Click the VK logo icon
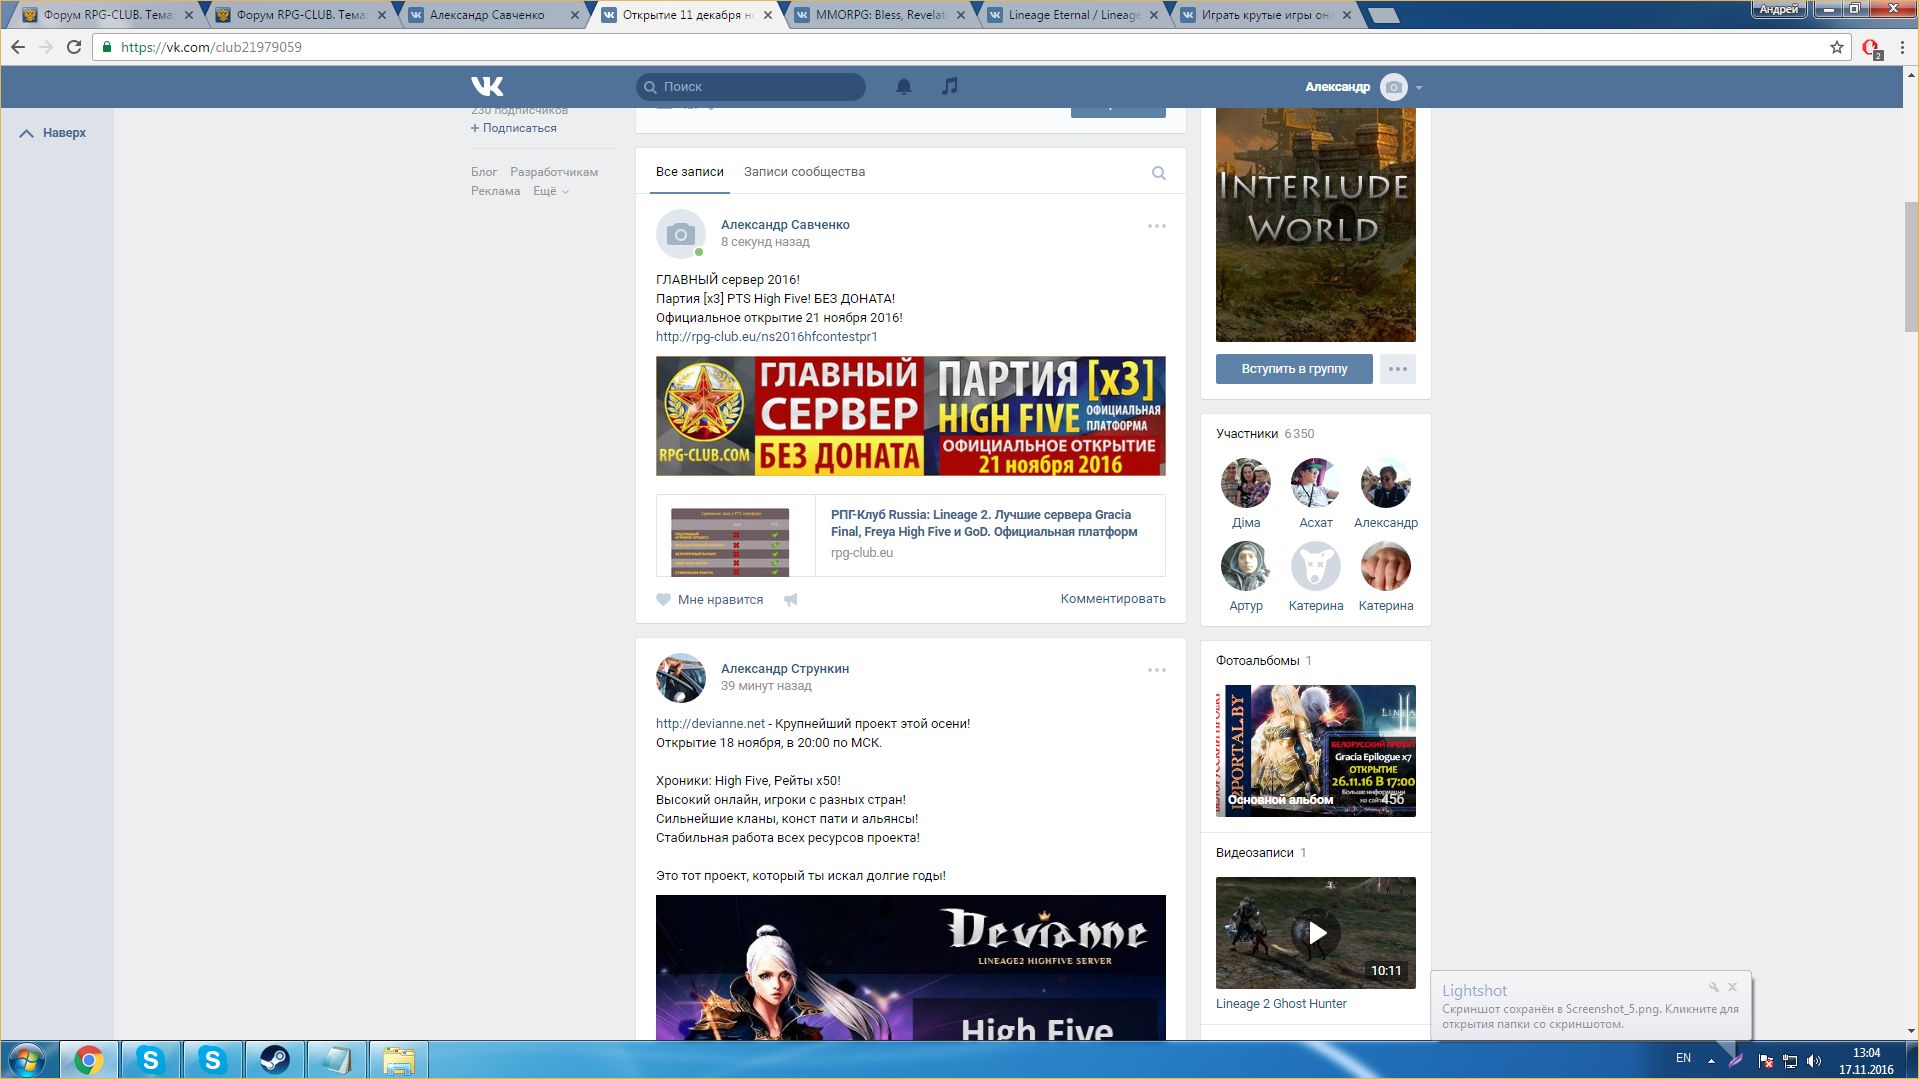The height and width of the screenshot is (1079, 1919). pyautogui.click(x=487, y=87)
